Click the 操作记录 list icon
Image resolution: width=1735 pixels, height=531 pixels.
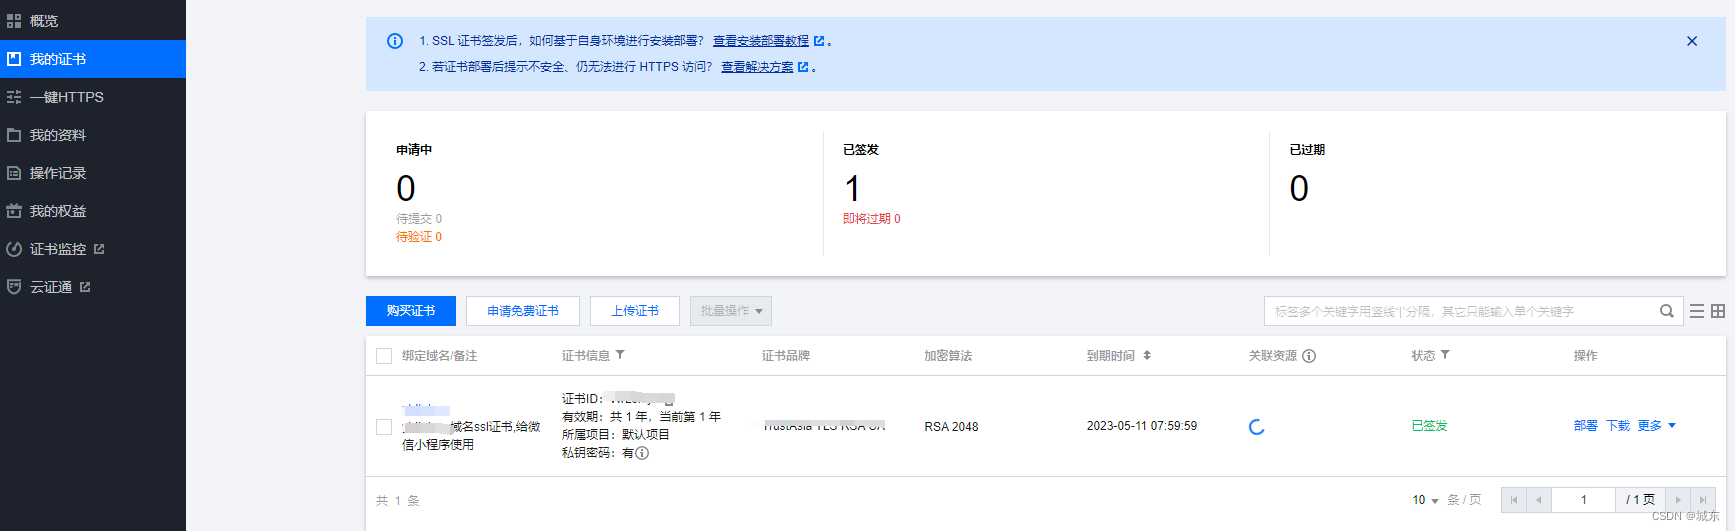(14, 173)
